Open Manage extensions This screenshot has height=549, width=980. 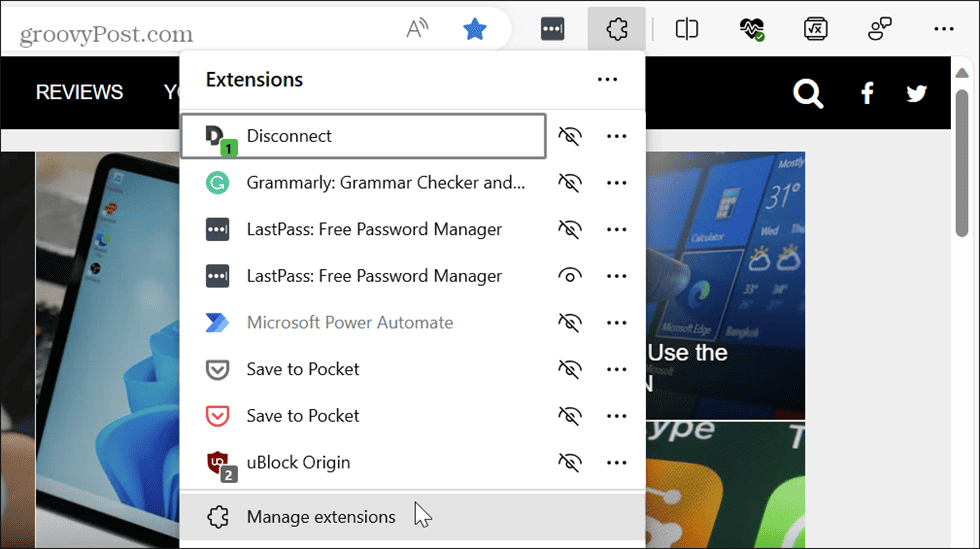pos(412,516)
